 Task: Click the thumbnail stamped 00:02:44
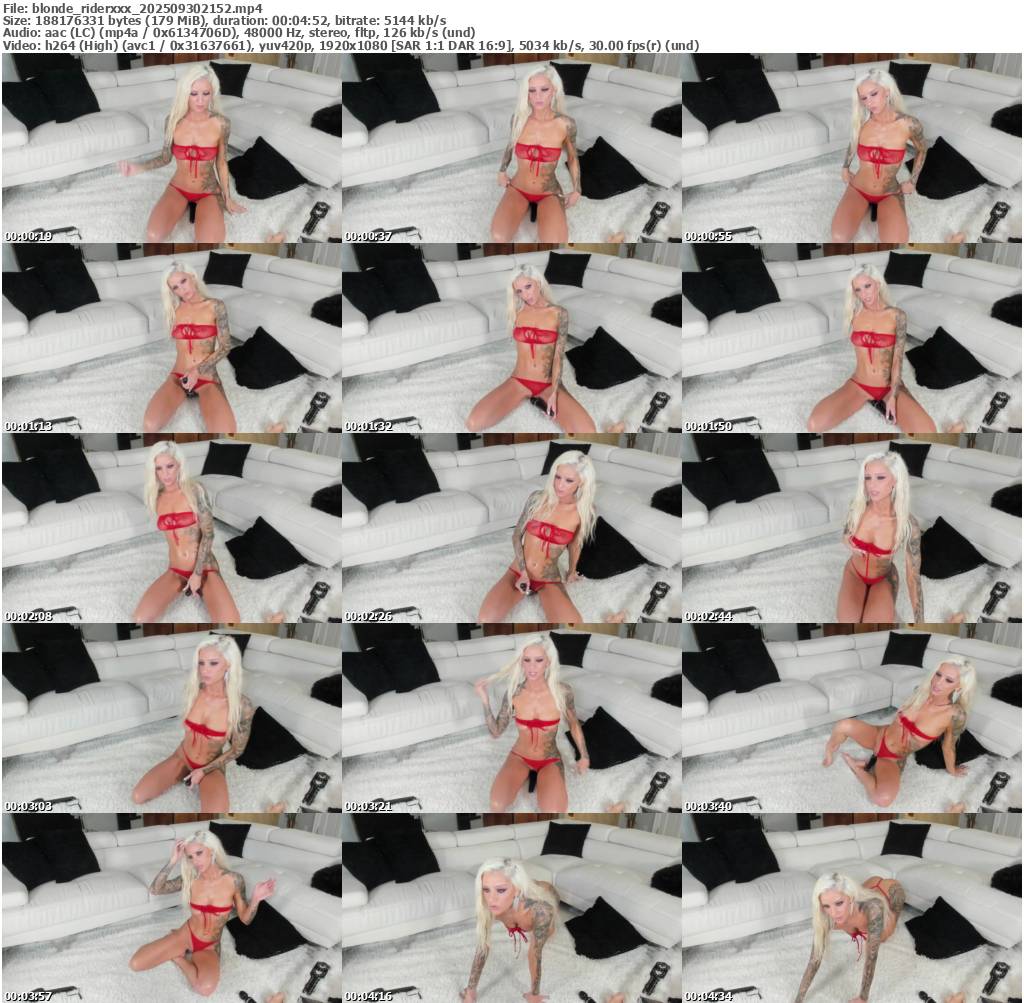851,528
